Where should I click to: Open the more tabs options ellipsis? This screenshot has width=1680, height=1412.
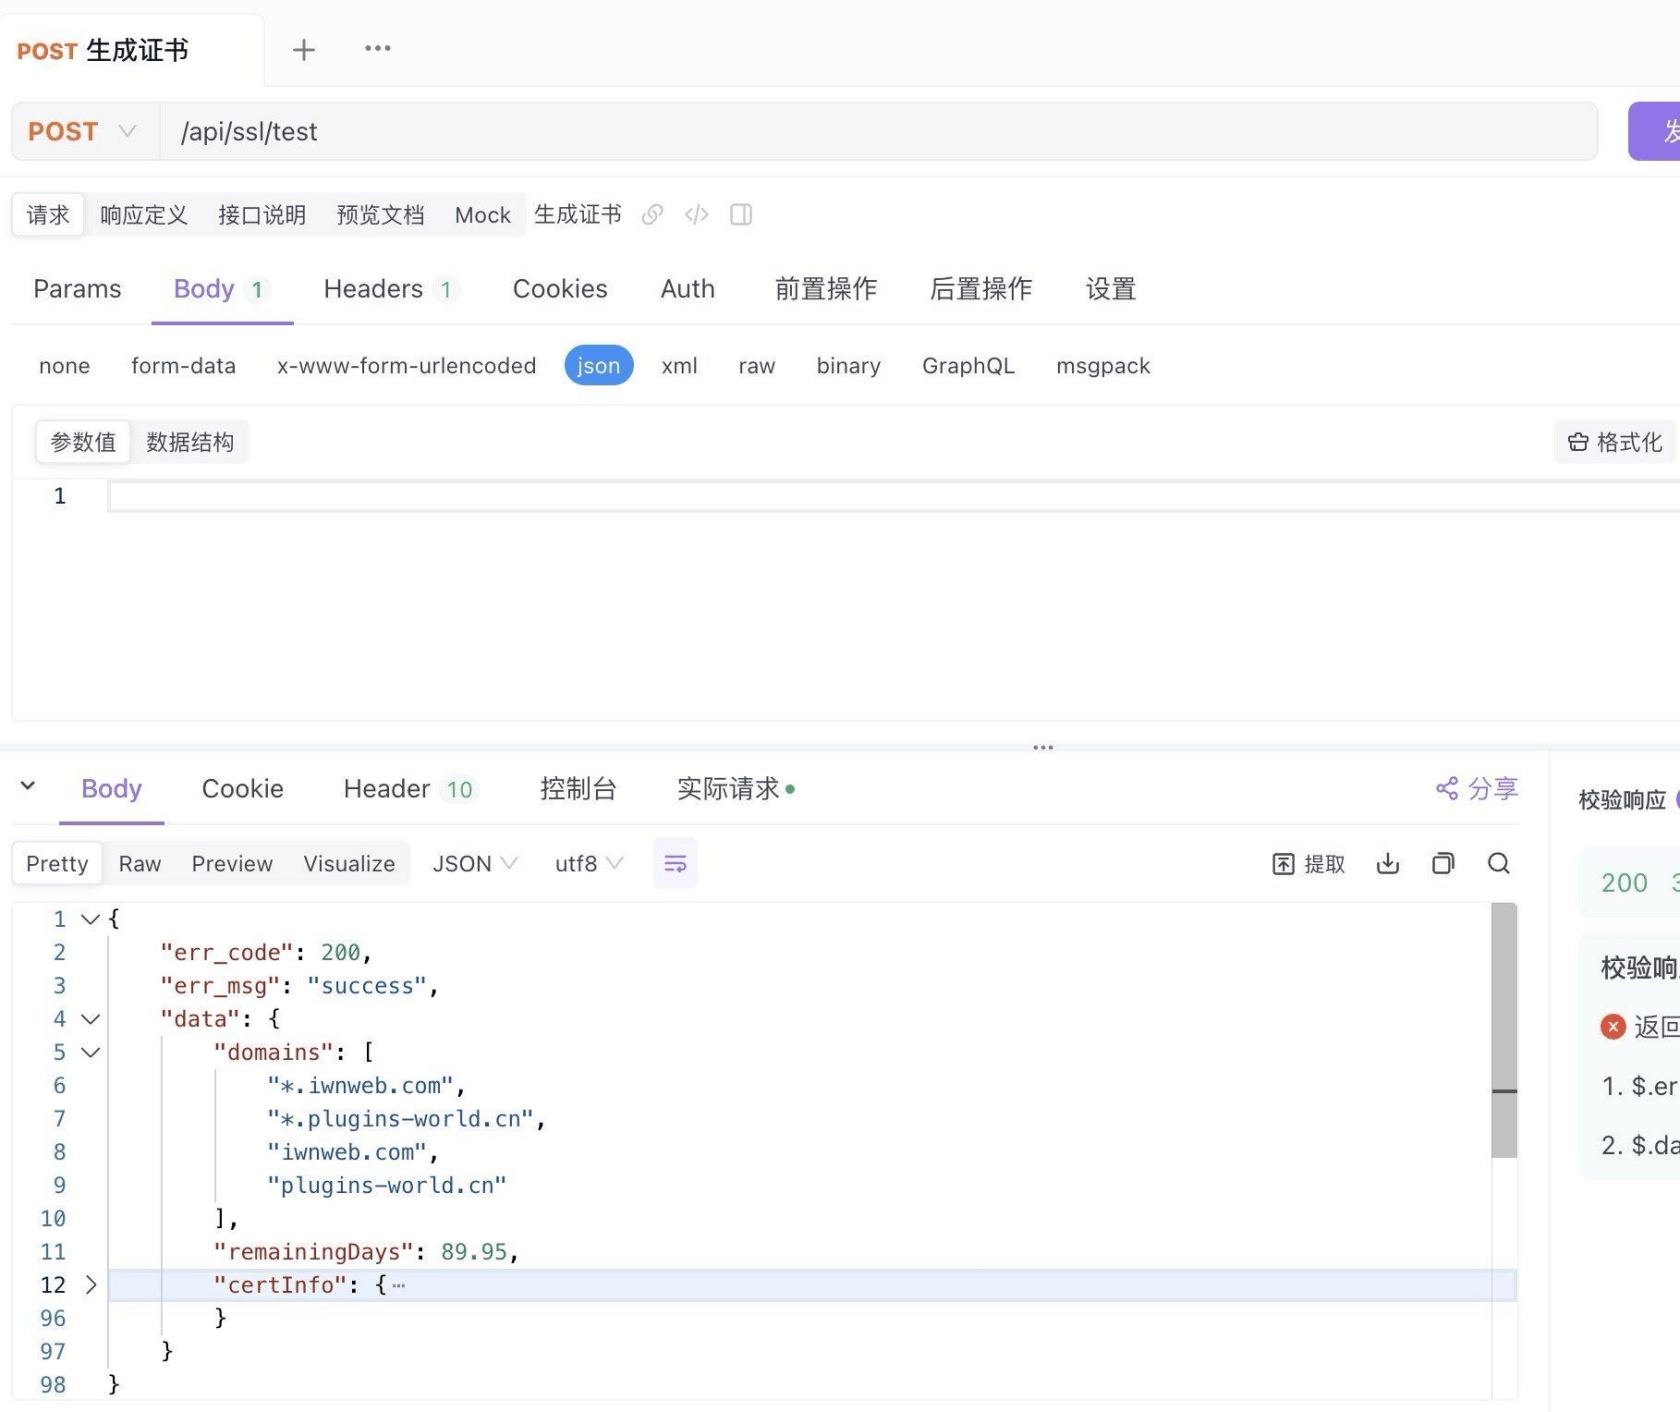point(377,48)
